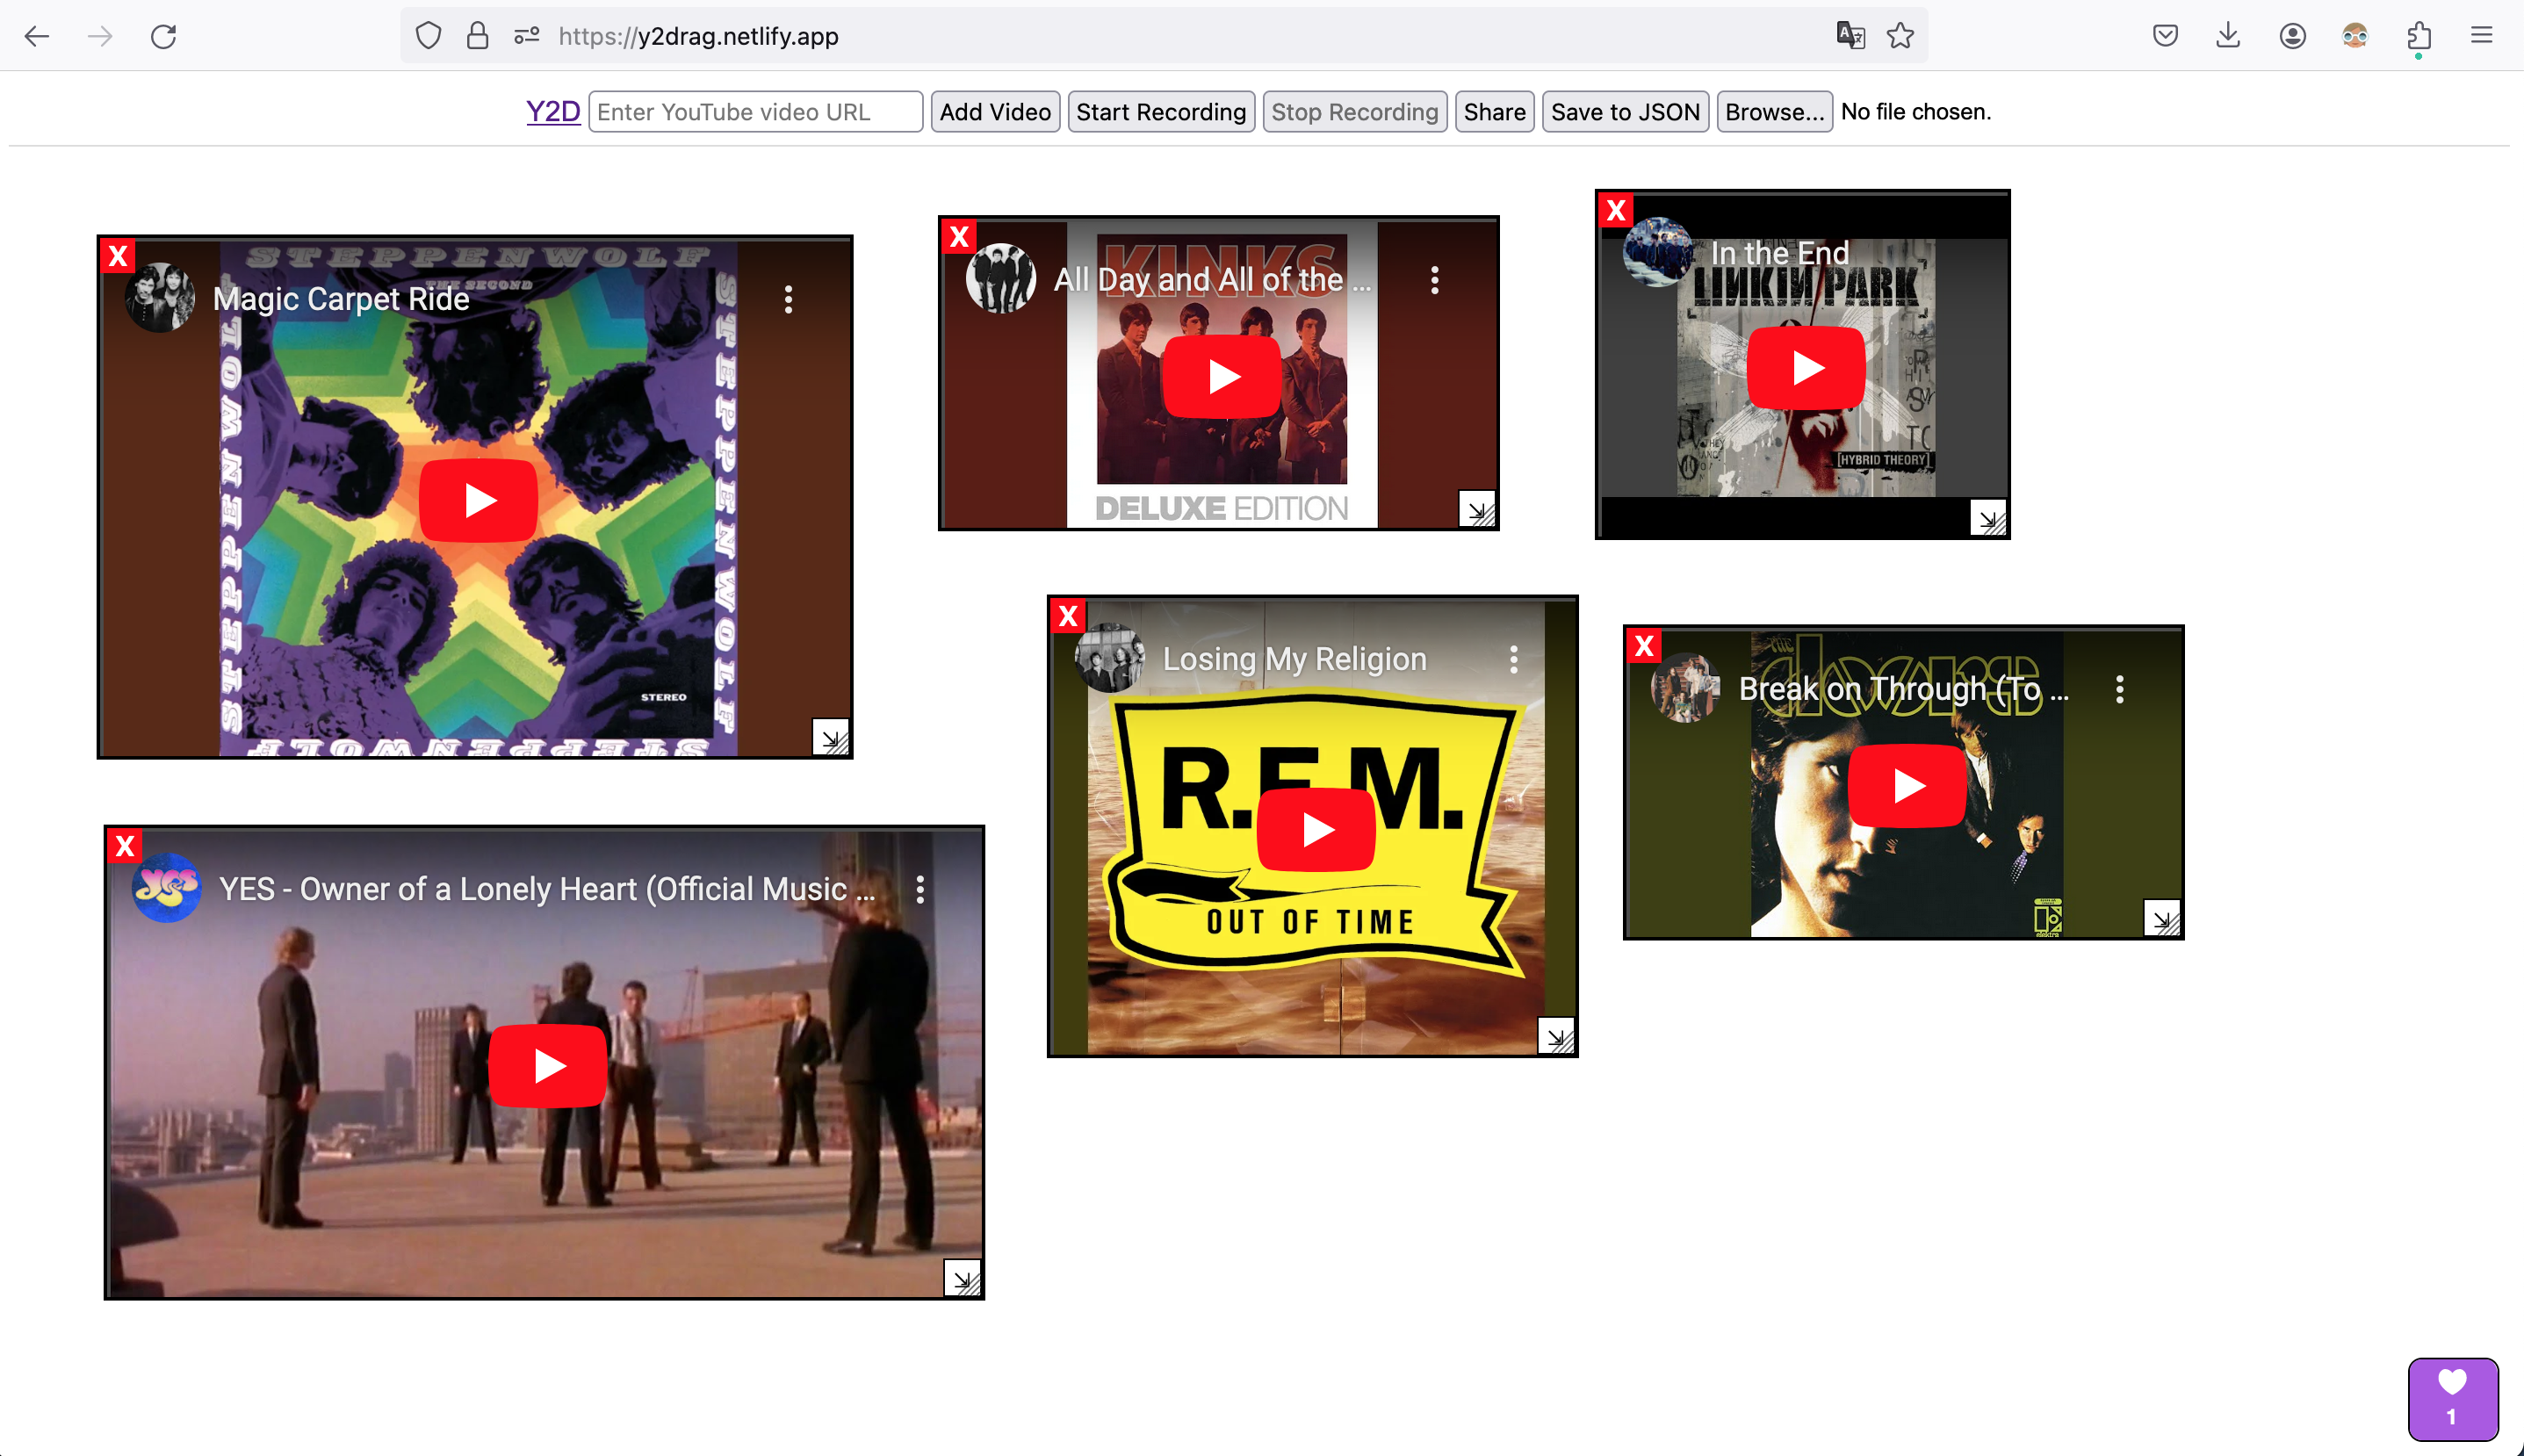Open Save to Pocket icon

pos(2165,36)
